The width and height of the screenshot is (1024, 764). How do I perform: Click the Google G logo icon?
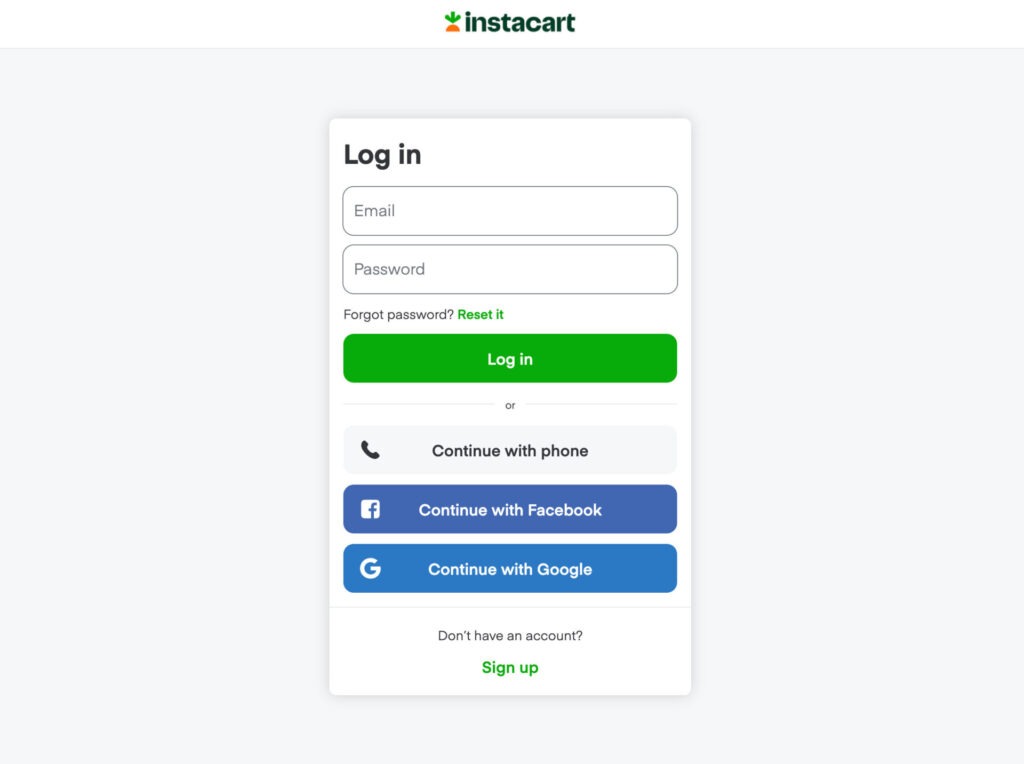pyautogui.click(x=370, y=568)
